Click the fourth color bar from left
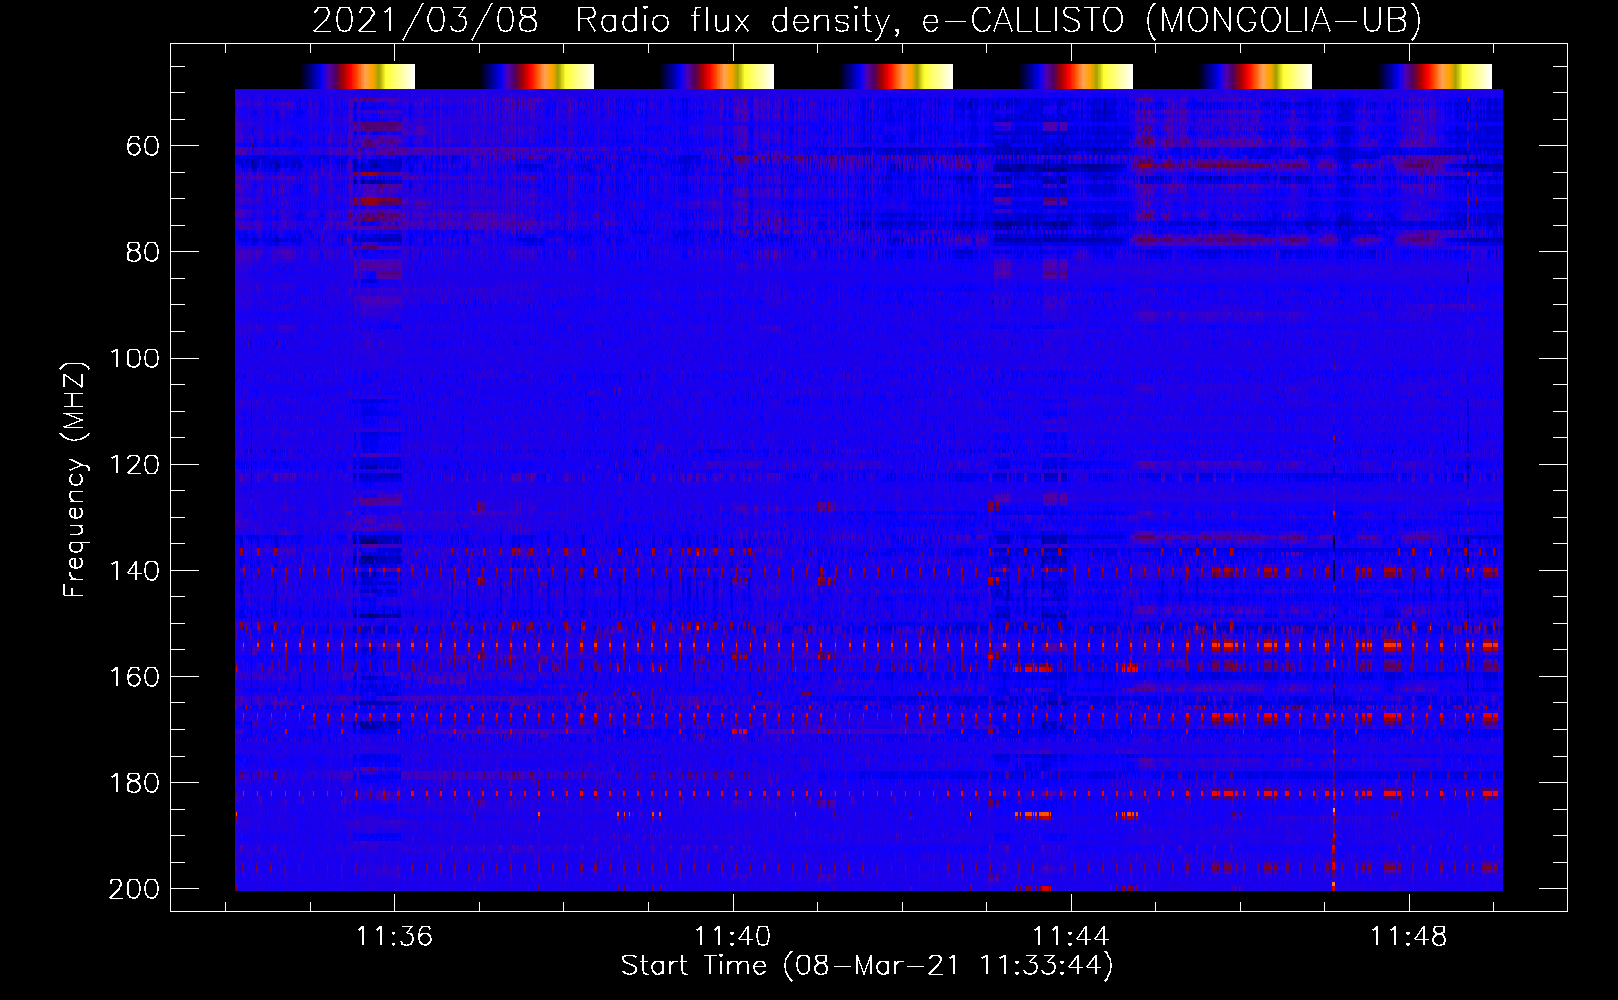Viewport: 1618px width, 1000px height. click(x=897, y=76)
